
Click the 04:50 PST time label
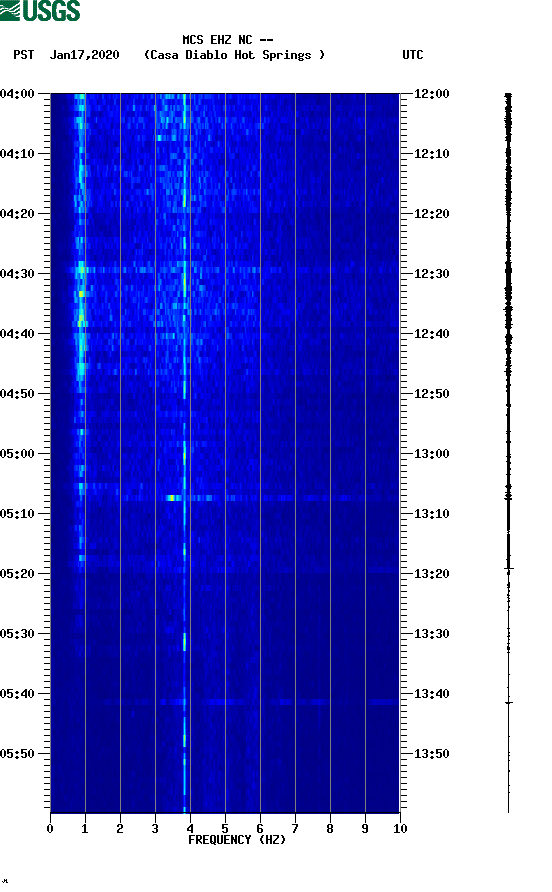[x=18, y=394]
